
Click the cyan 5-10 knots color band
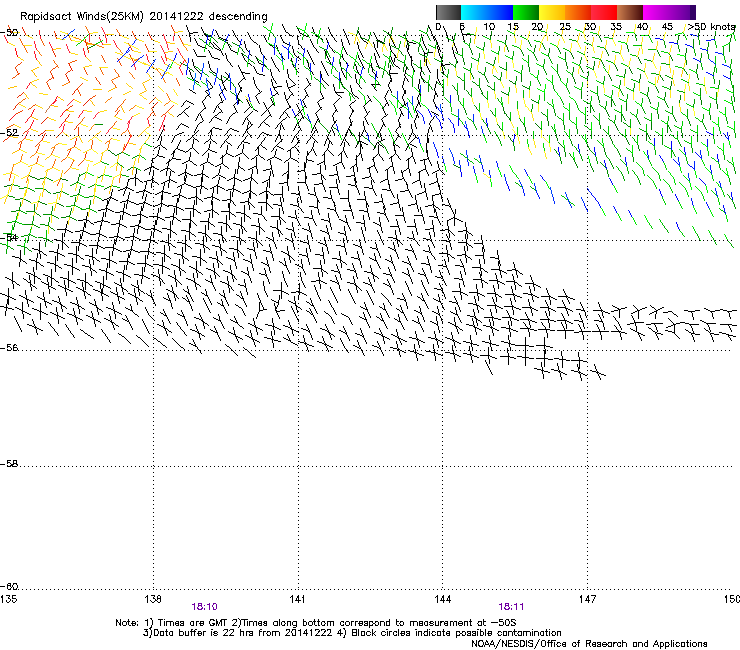pyautogui.click(x=474, y=12)
